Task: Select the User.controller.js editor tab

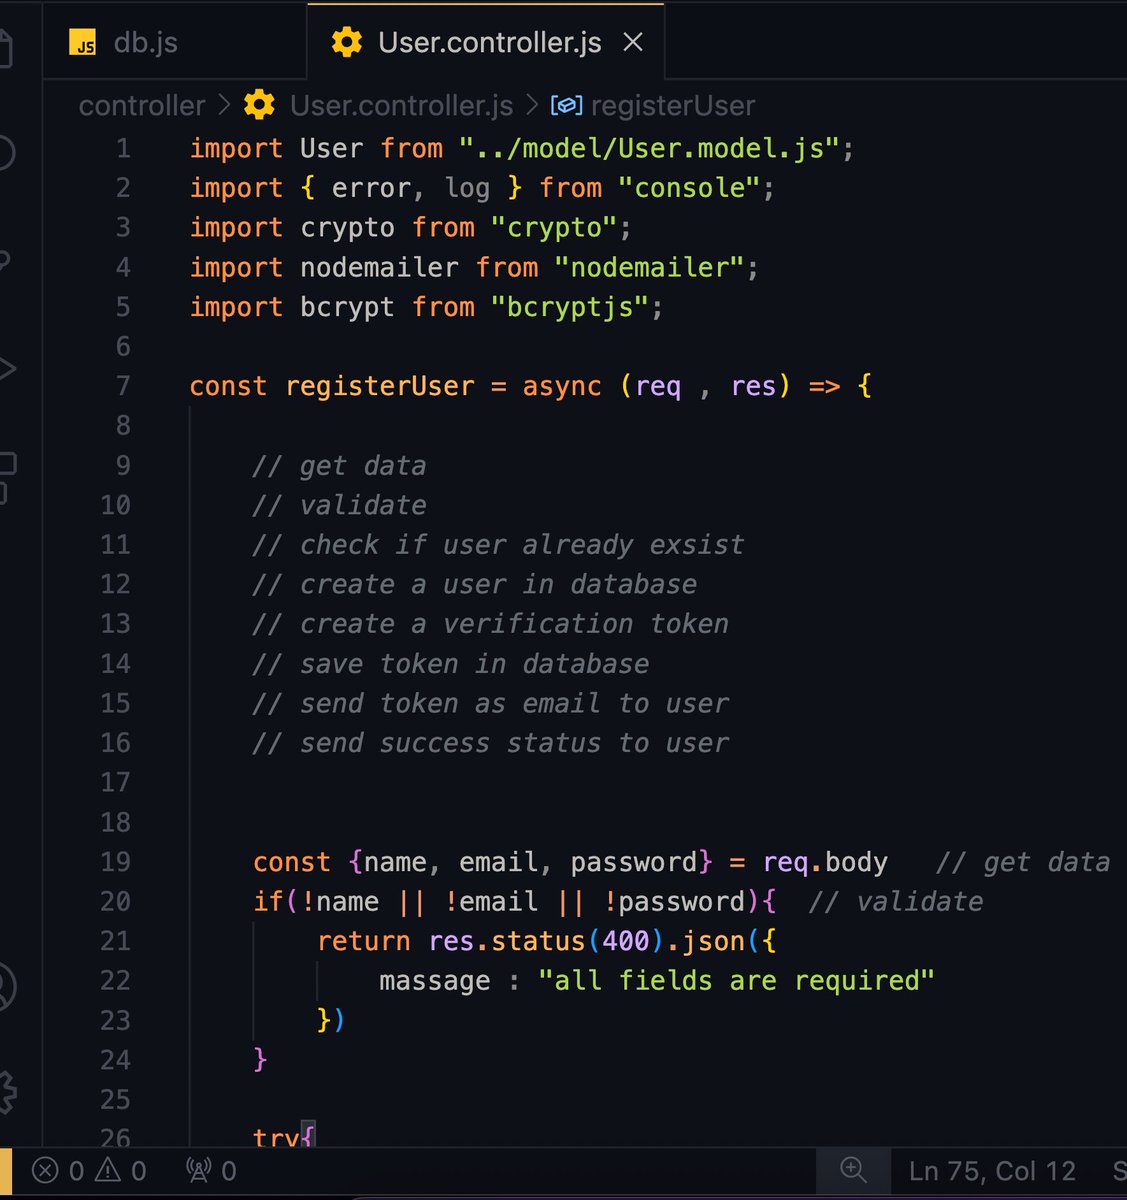Action: pos(485,43)
